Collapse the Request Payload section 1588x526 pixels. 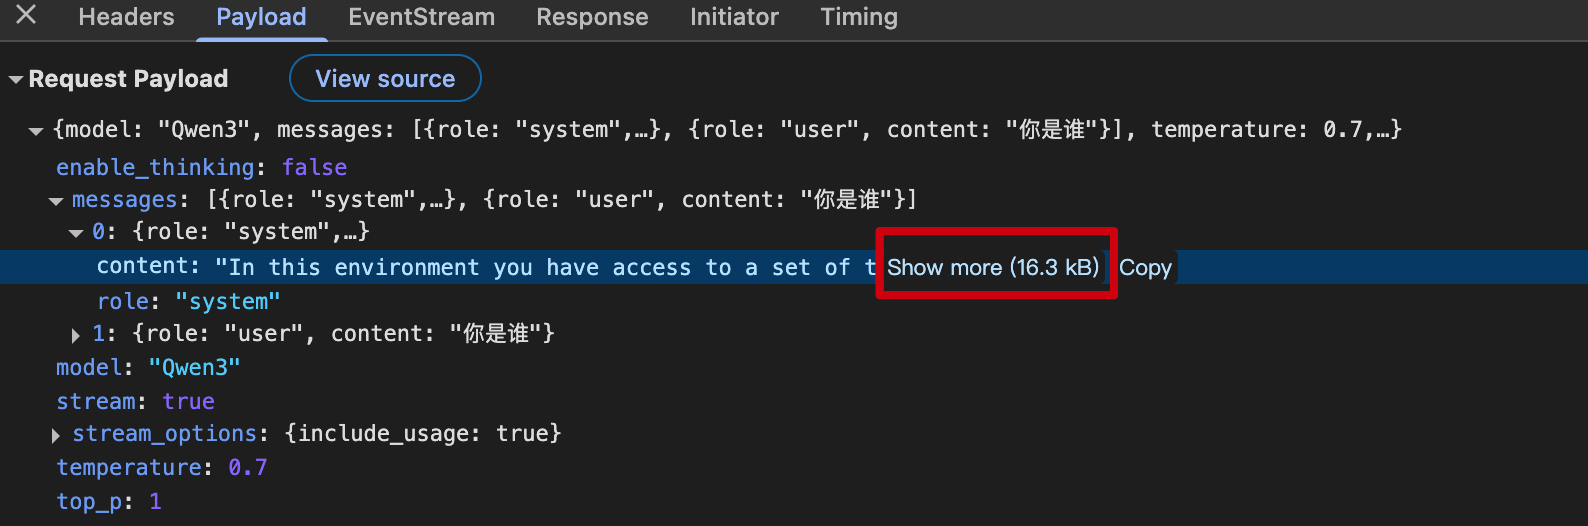[x=16, y=80]
